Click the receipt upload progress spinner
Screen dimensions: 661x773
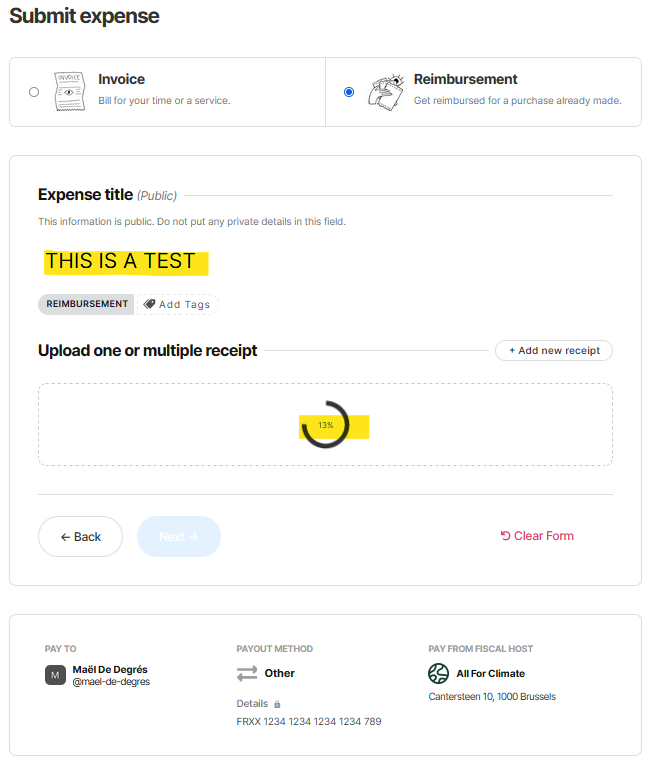click(x=325, y=425)
